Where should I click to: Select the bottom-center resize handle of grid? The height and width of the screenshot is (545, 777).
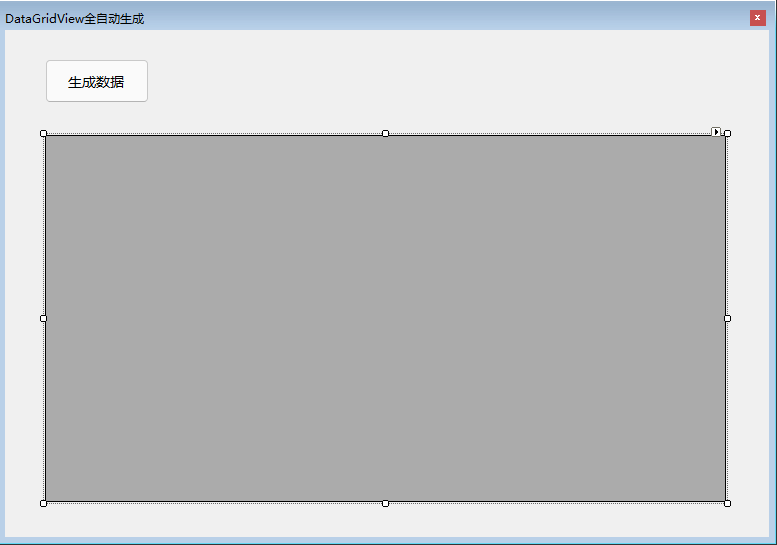pos(386,503)
